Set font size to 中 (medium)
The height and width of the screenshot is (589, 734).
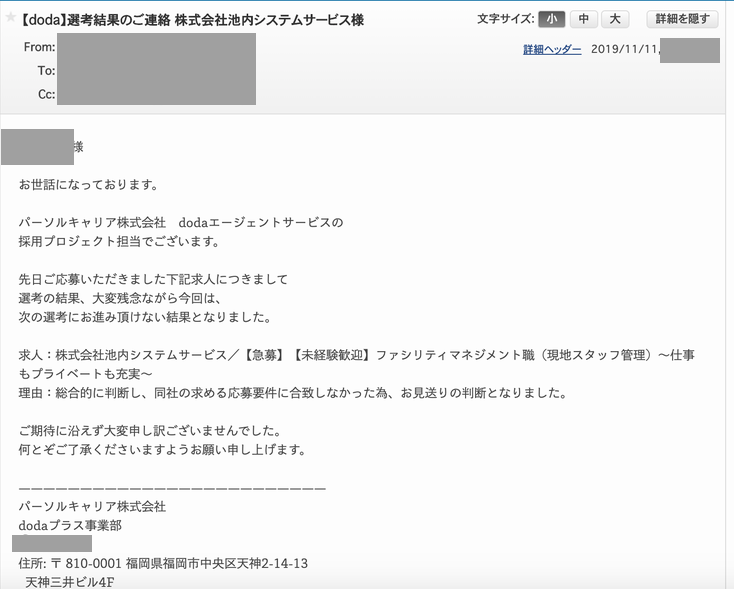tap(583, 19)
